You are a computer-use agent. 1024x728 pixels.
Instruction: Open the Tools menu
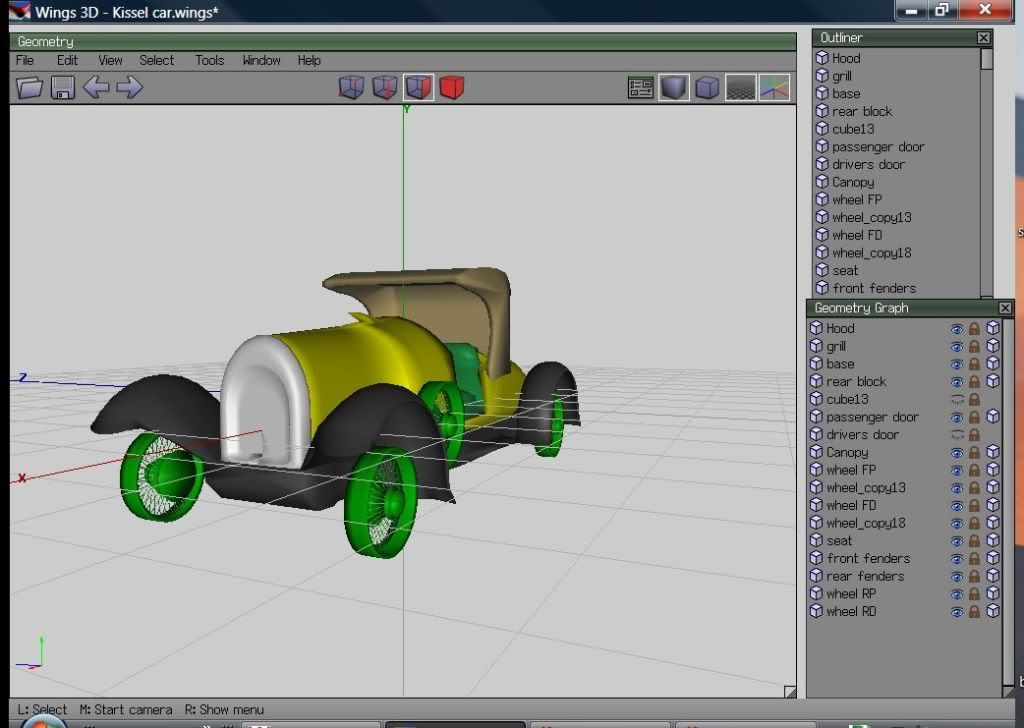[x=209, y=60]
